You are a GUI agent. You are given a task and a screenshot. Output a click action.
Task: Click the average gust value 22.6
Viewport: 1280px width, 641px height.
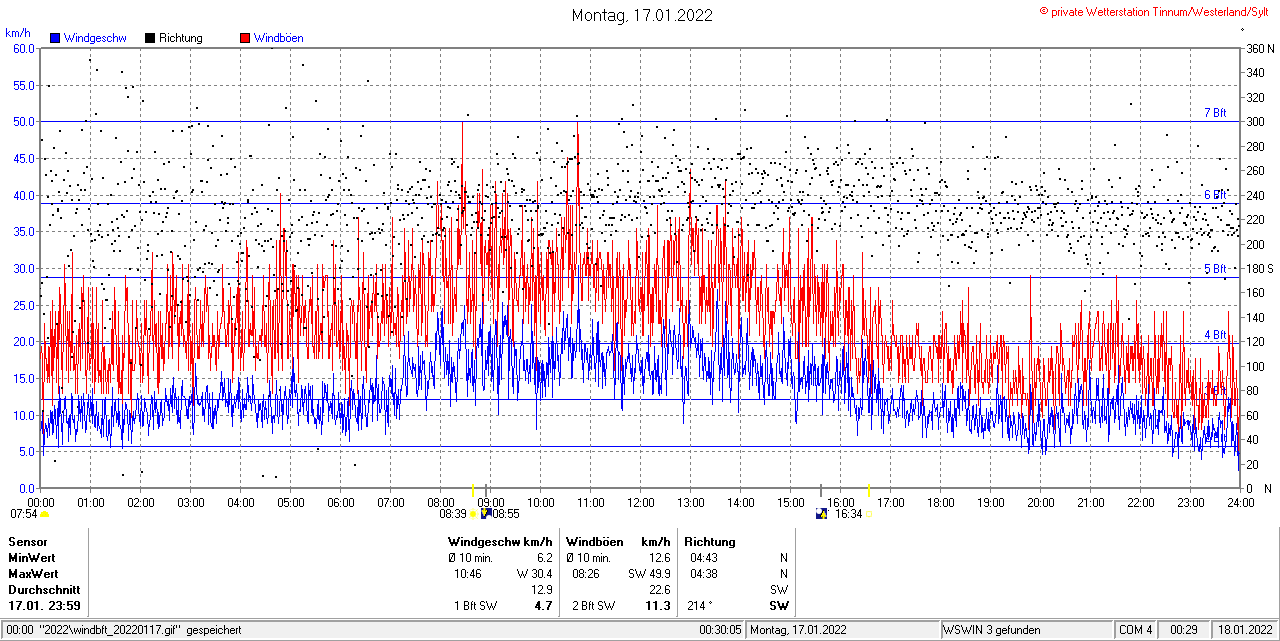point(659,590)
